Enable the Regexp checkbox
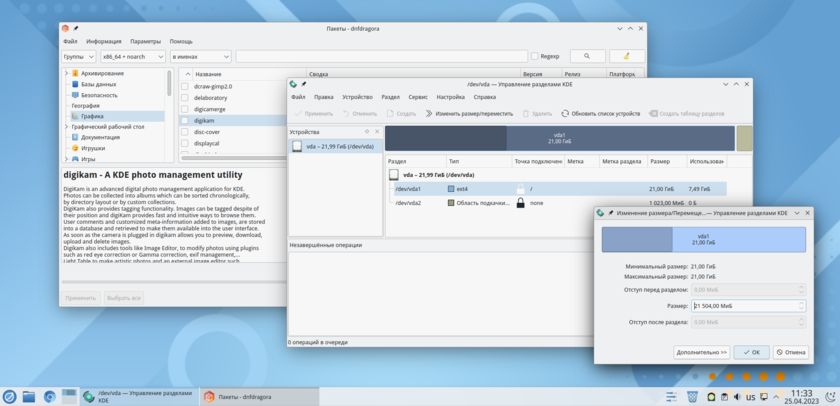 (x=534, y=57)
